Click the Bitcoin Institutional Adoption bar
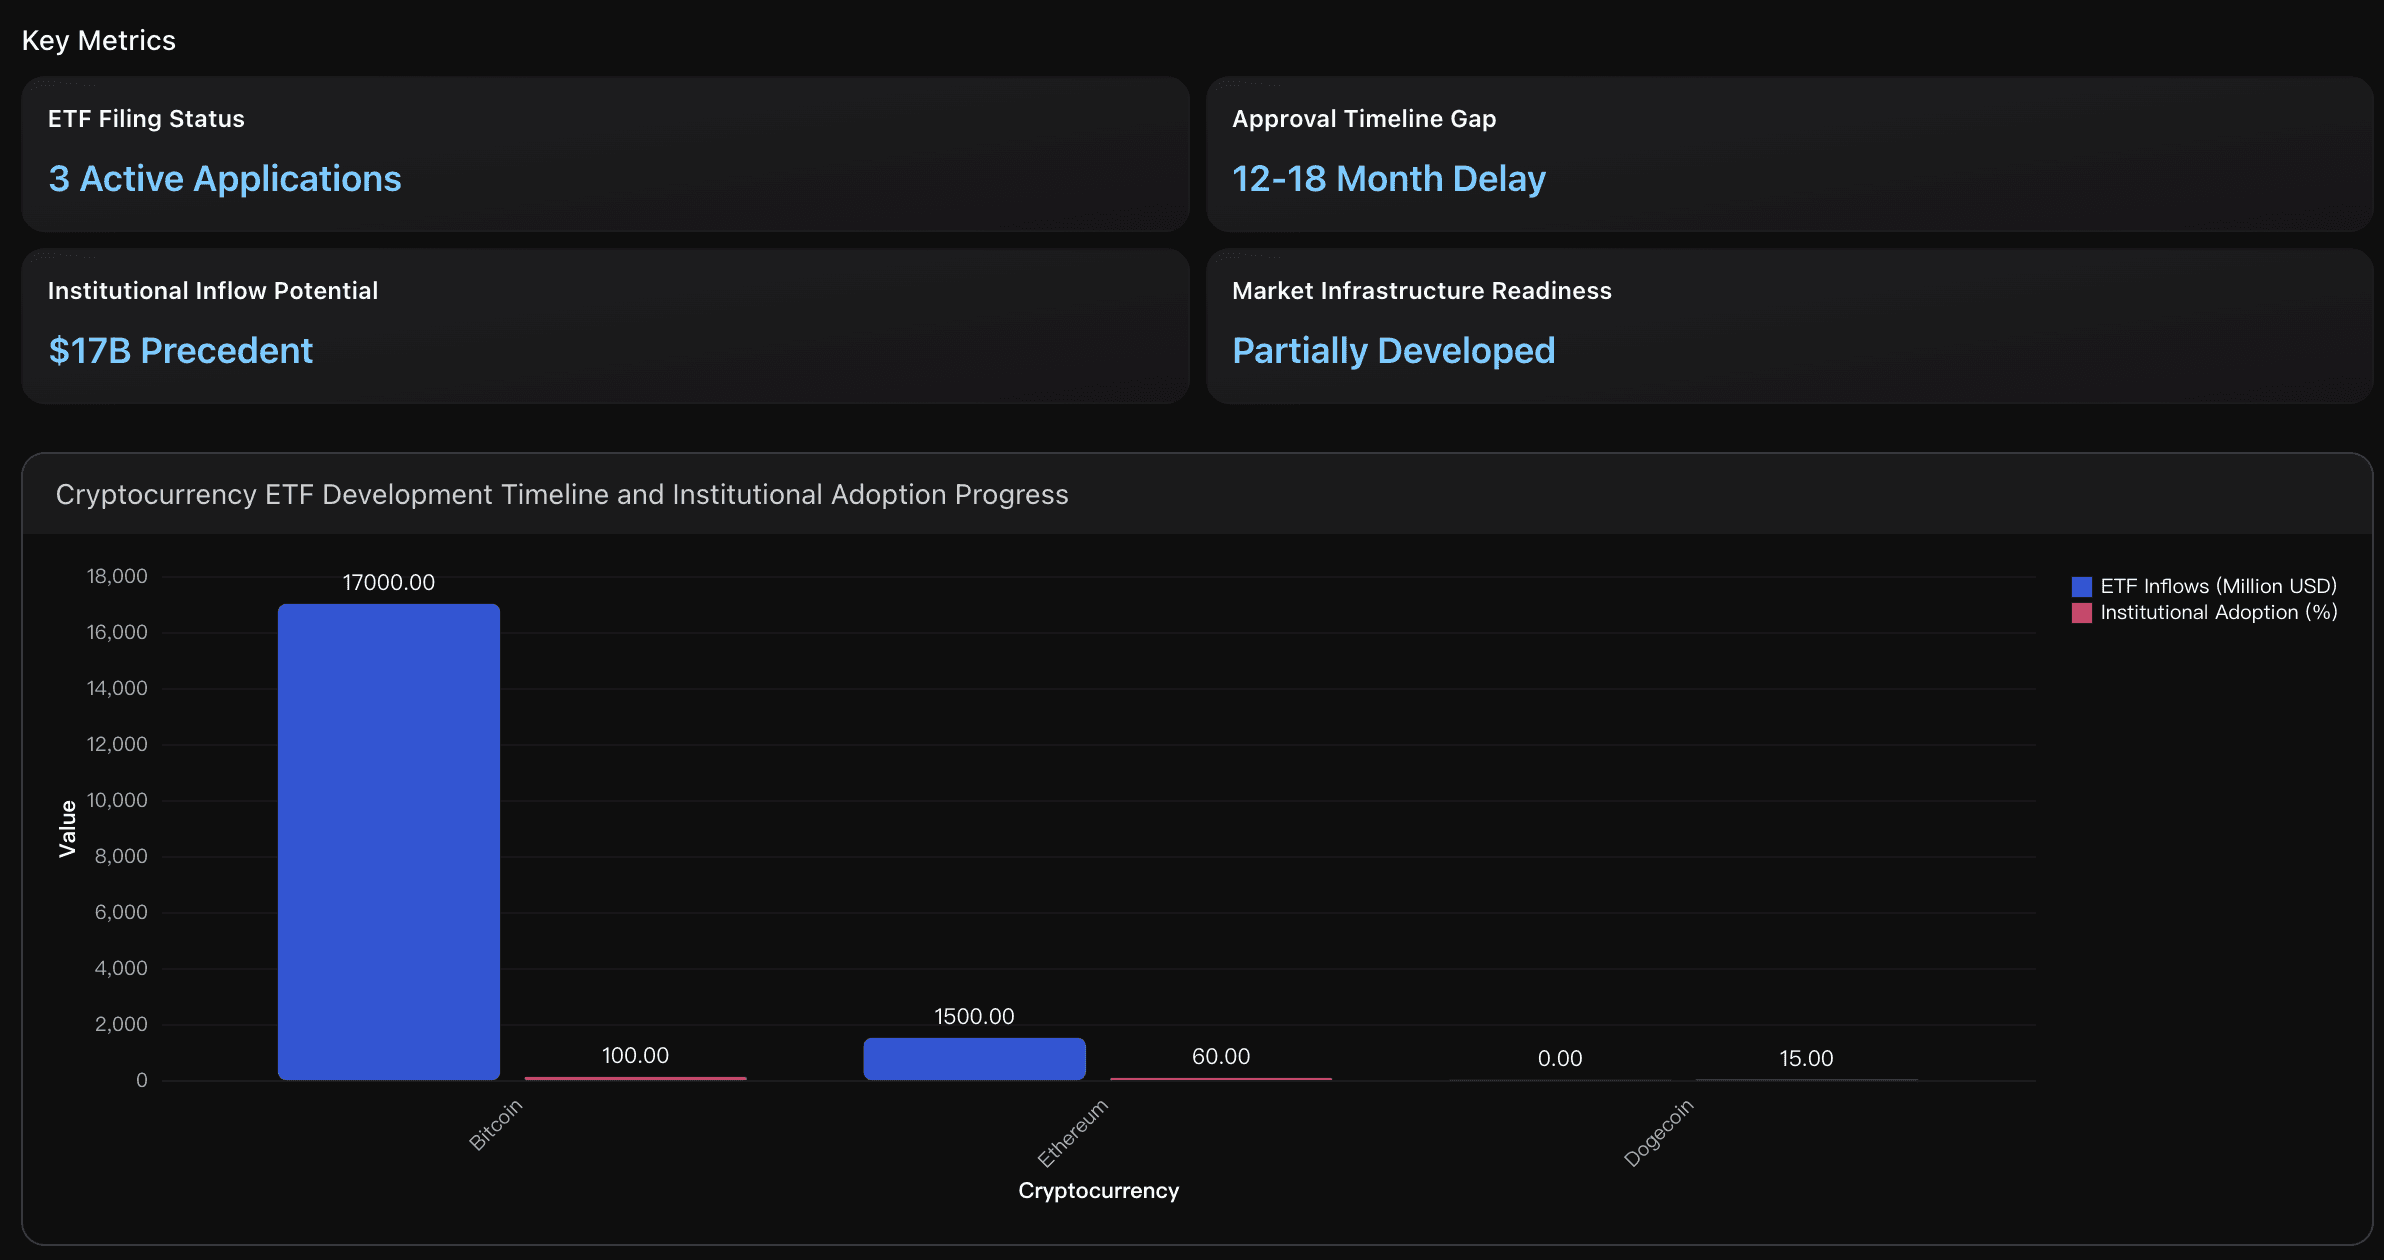Viewport: 2384px width, 1260px height. point(634,1078)
